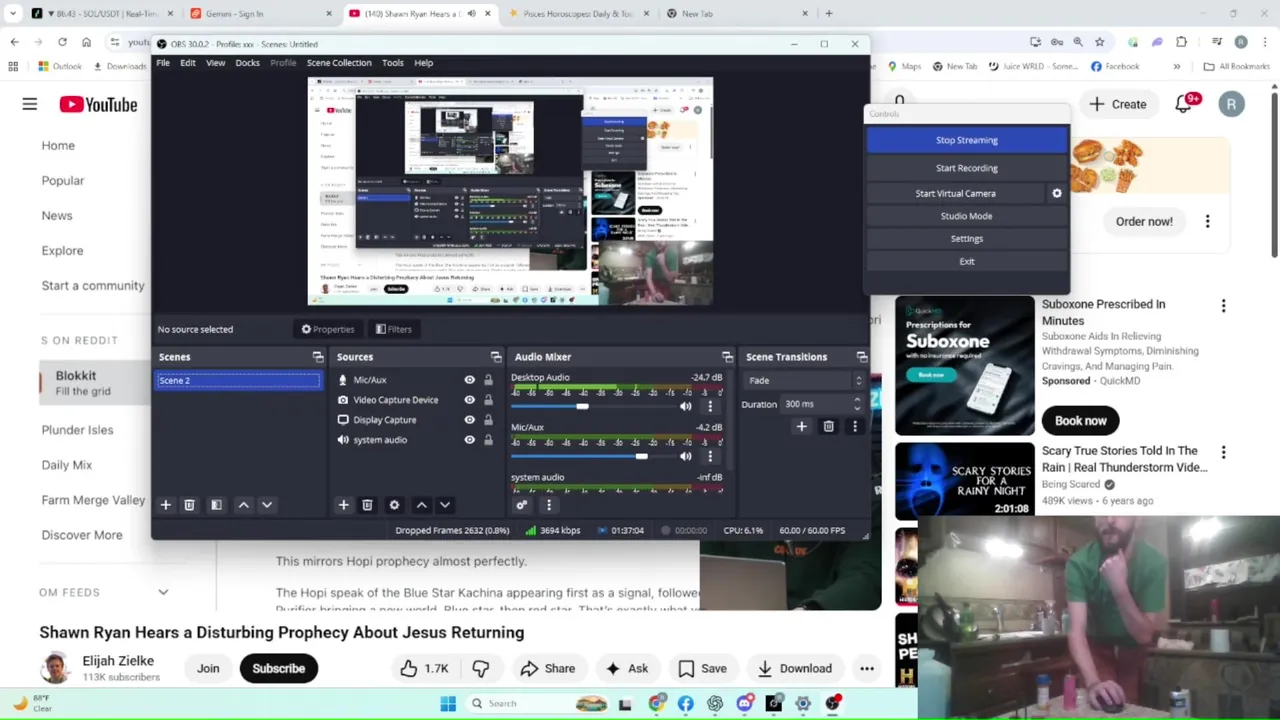This screenshot has height=720, width=1280.
Task: Remove selected scene with trash icon
Action: [189, 505]
